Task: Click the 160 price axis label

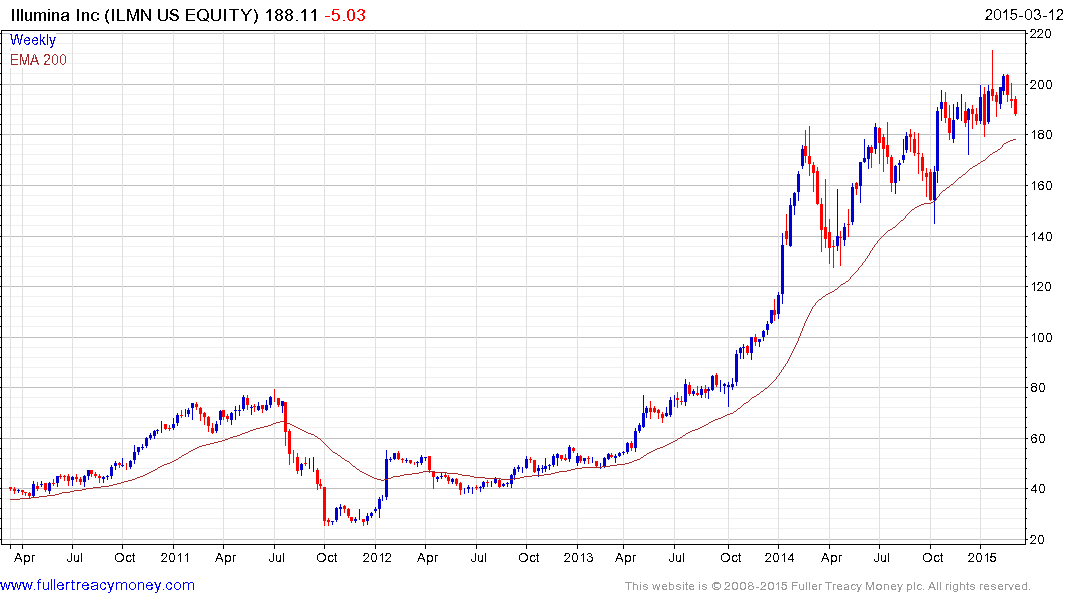Action: [x=1041, y=186]
